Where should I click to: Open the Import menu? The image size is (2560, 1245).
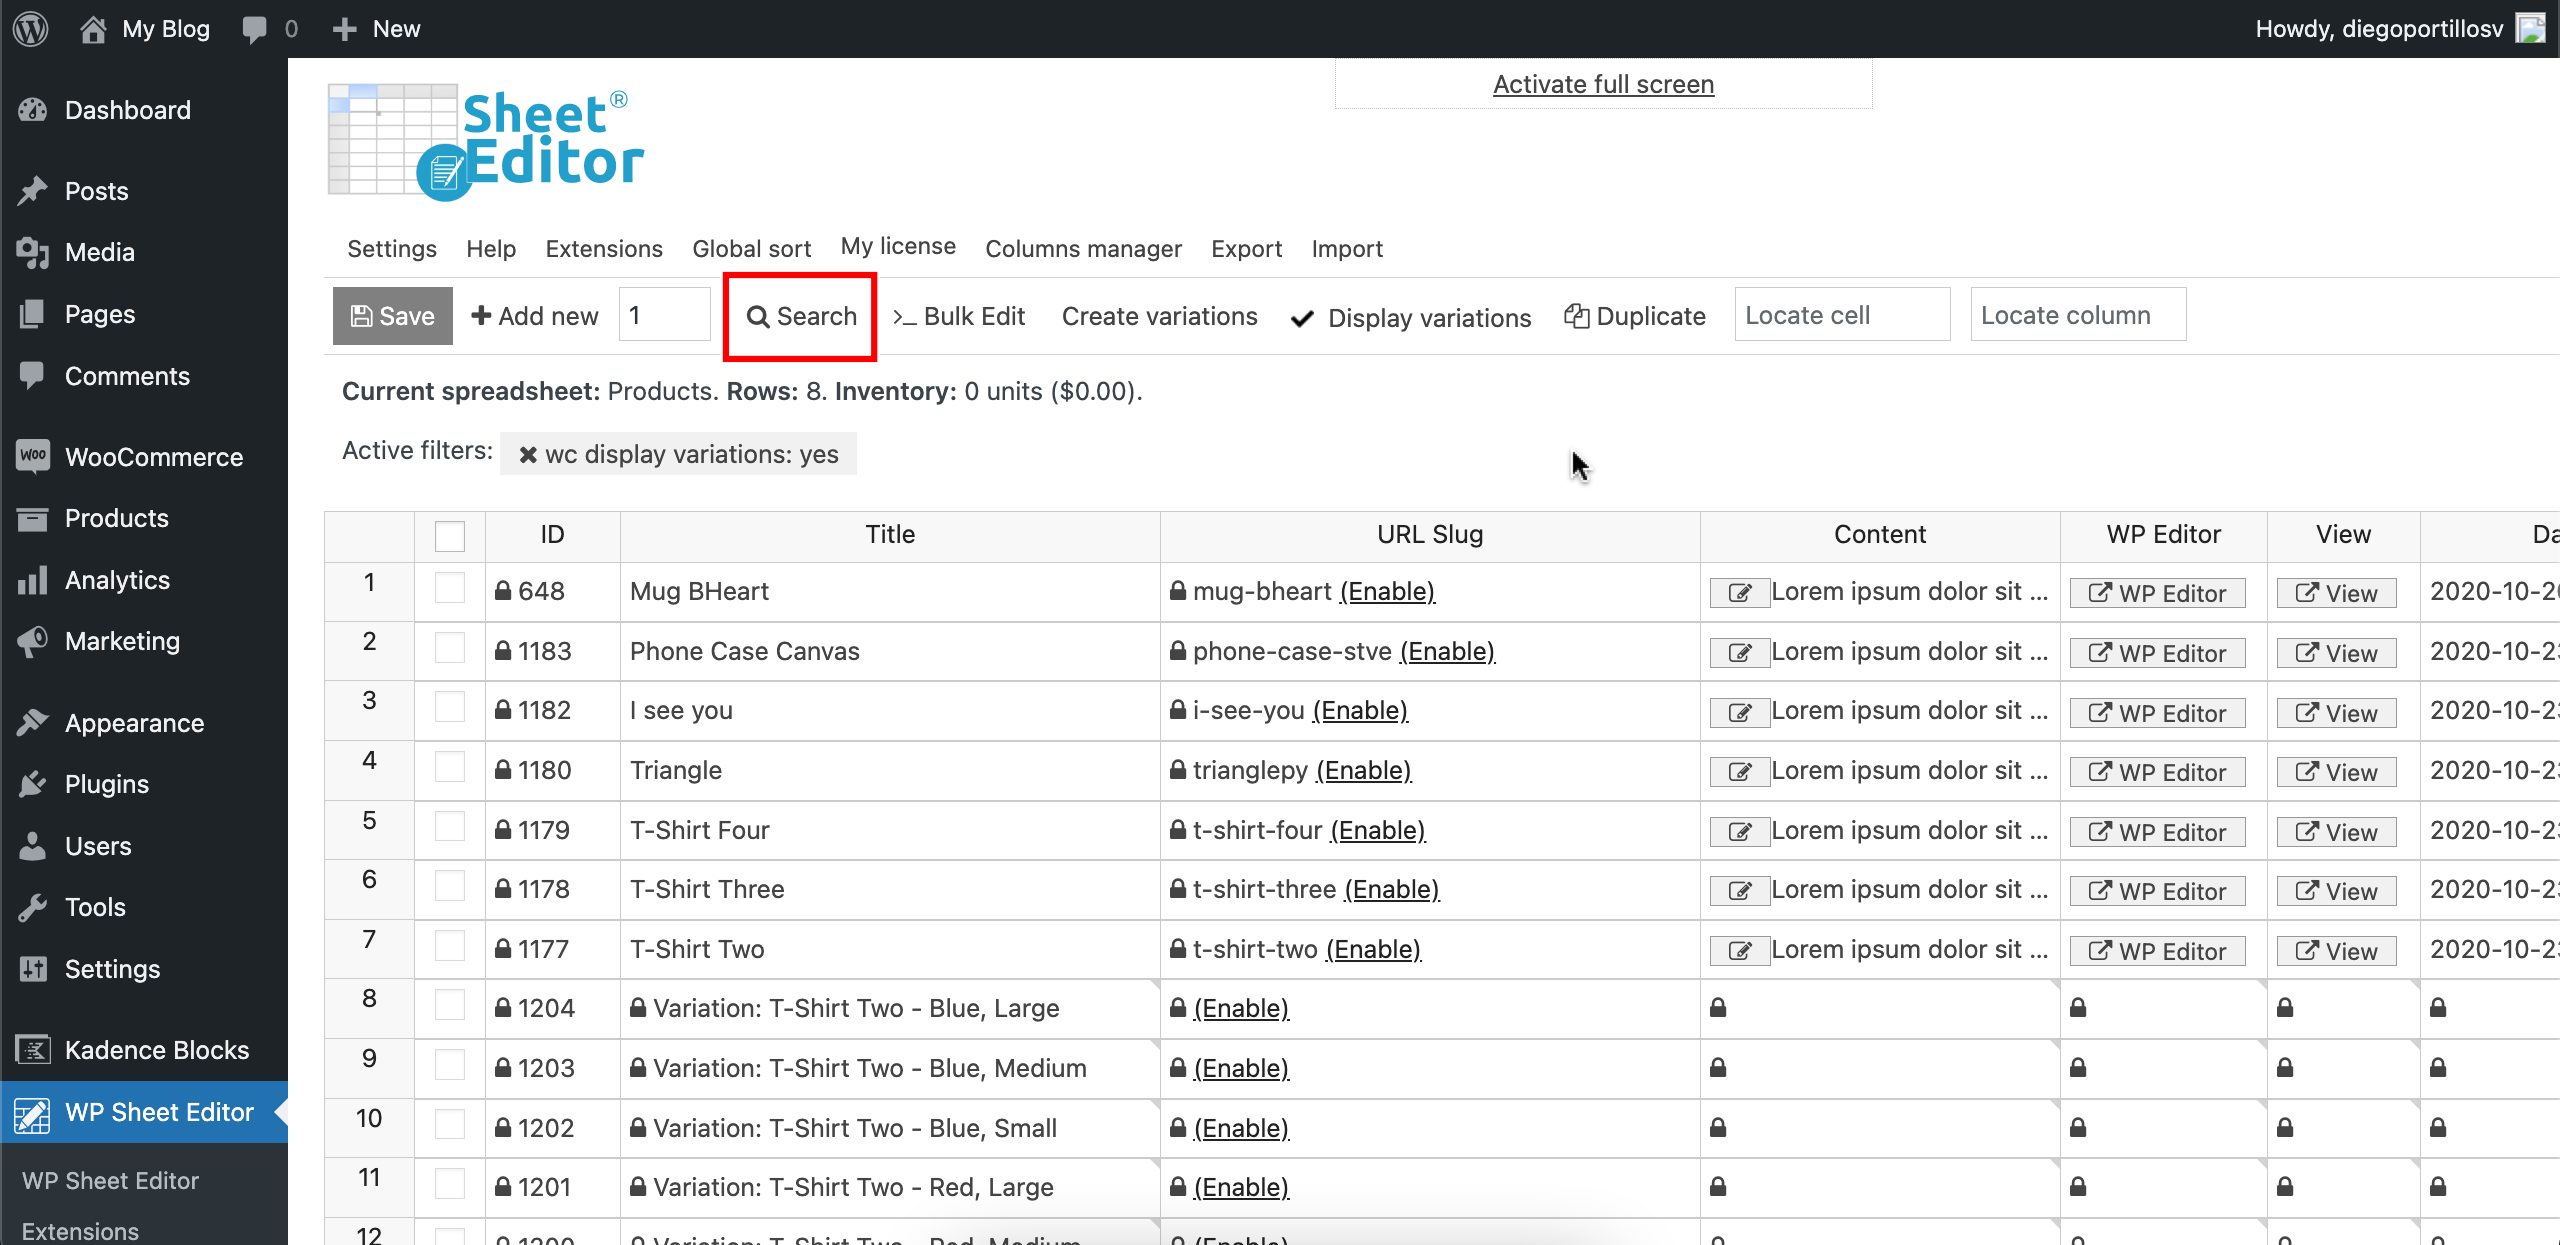click(1347, 249)
